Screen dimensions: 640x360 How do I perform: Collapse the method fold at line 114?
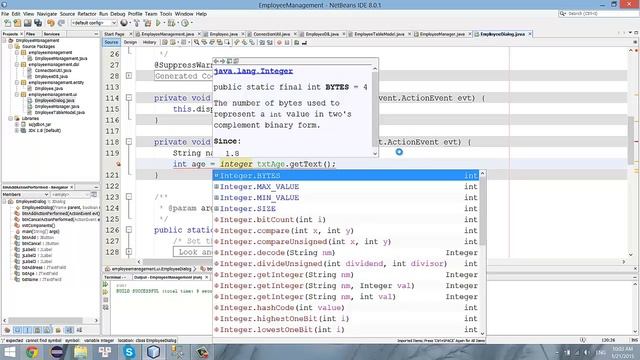pyautogui.click(x=129, y=98)
